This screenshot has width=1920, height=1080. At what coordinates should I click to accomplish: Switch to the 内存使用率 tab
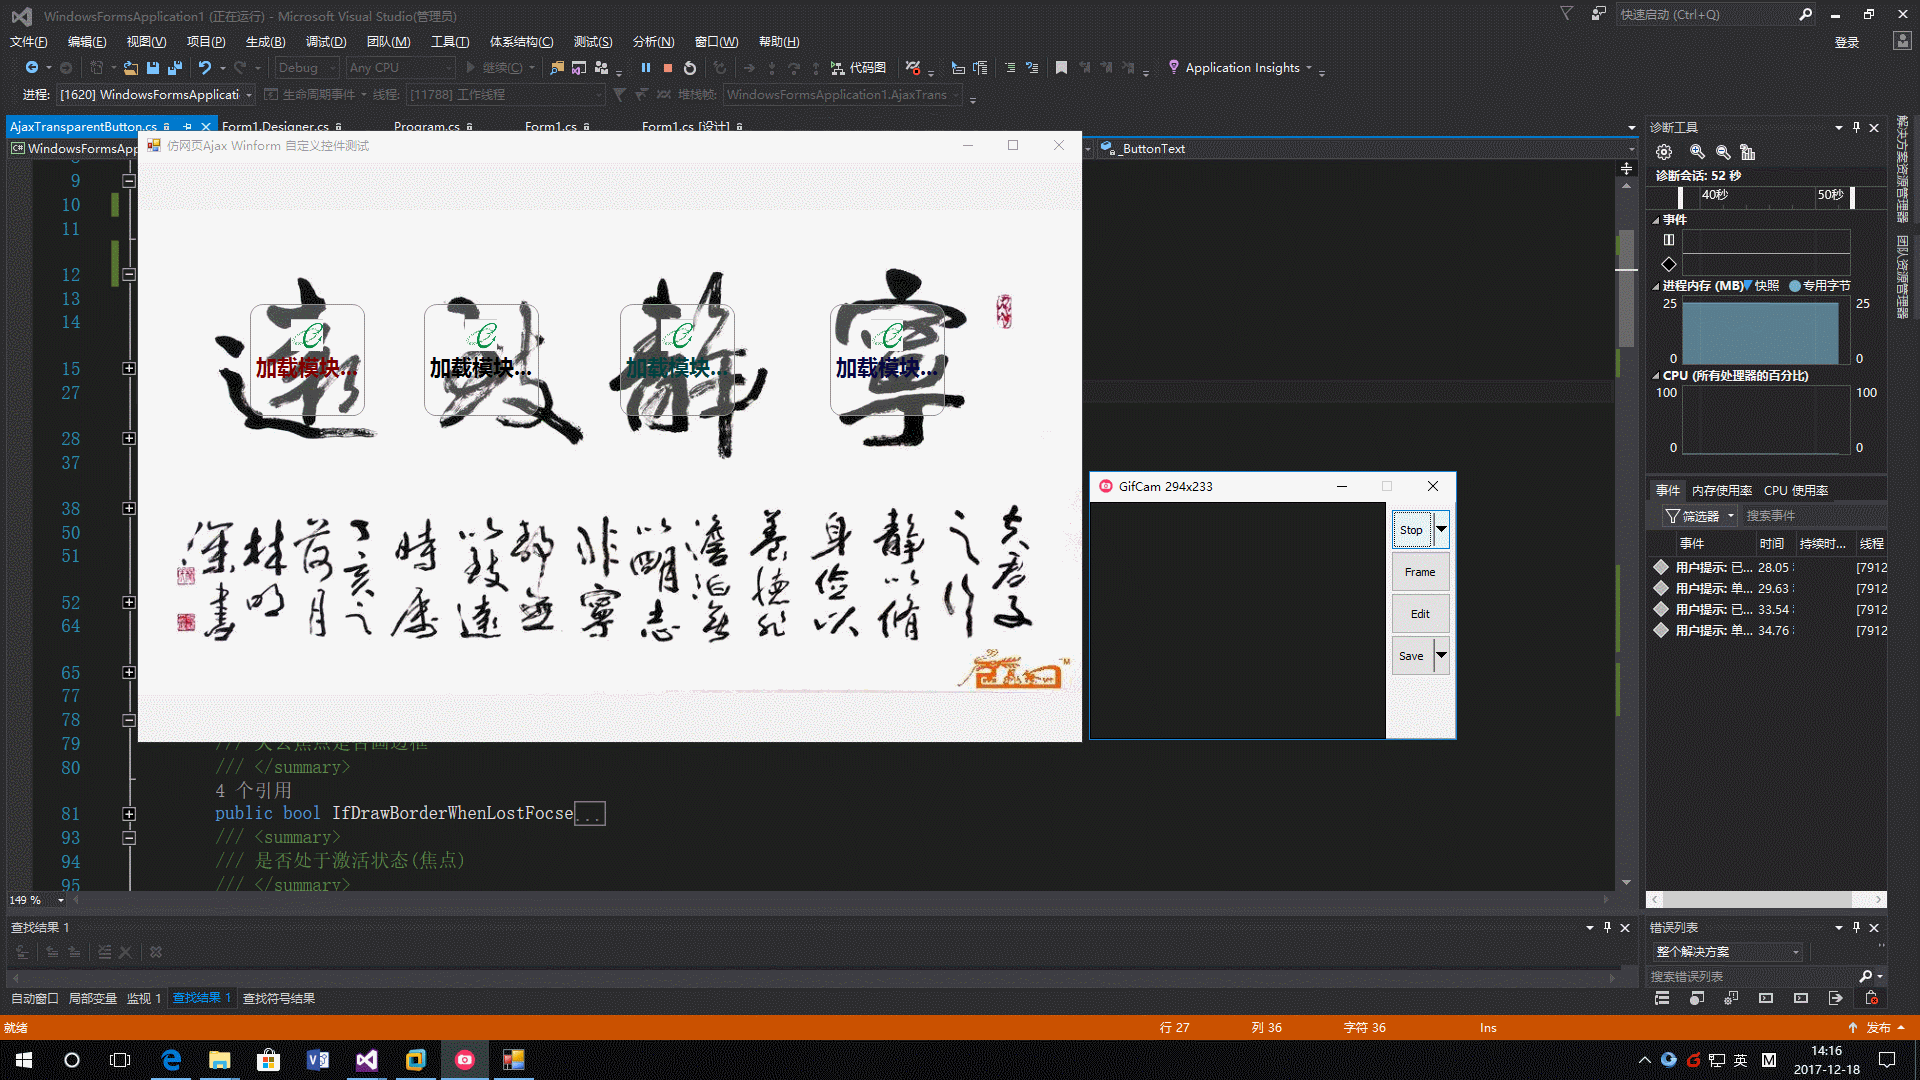click(1721, 490)
